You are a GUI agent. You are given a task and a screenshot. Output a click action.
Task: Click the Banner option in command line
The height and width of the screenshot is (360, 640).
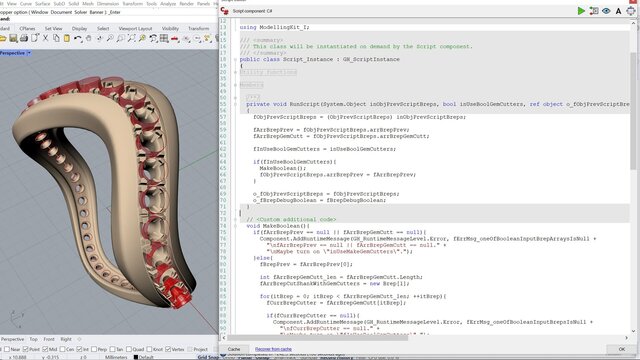pyautogui.click(x=97, y=12)
